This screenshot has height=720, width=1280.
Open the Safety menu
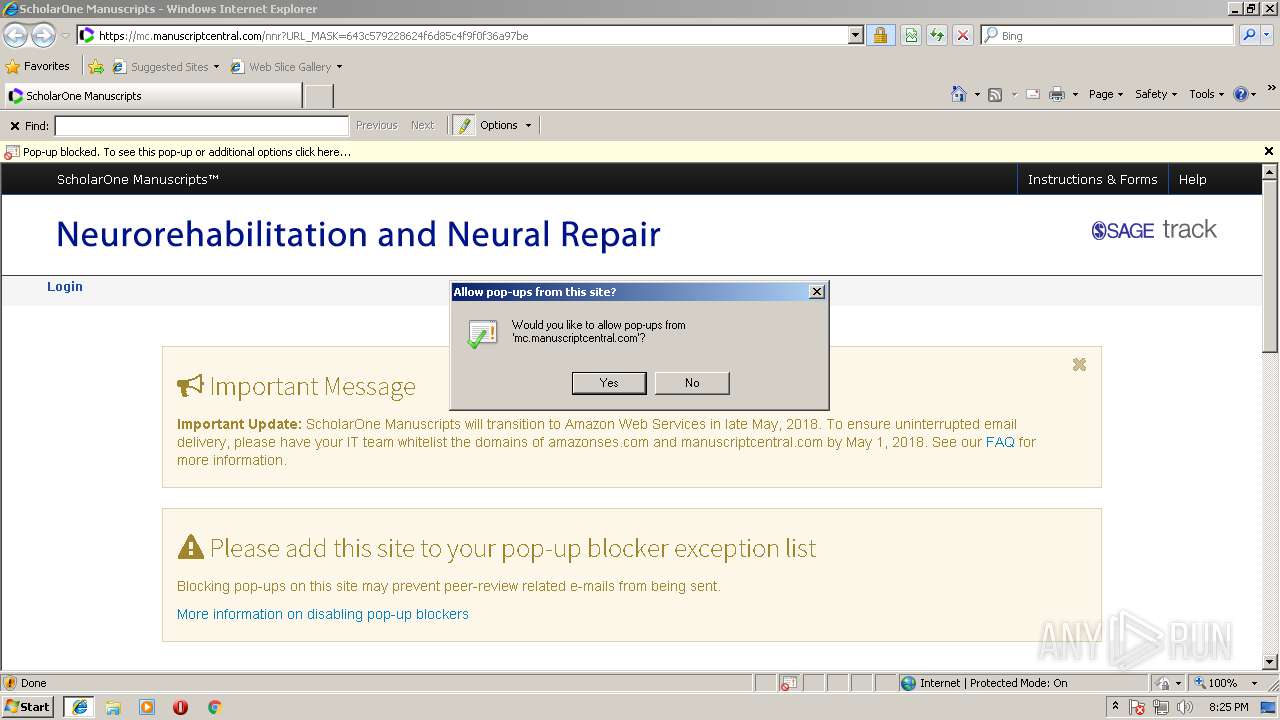(x=1156, y=94)
